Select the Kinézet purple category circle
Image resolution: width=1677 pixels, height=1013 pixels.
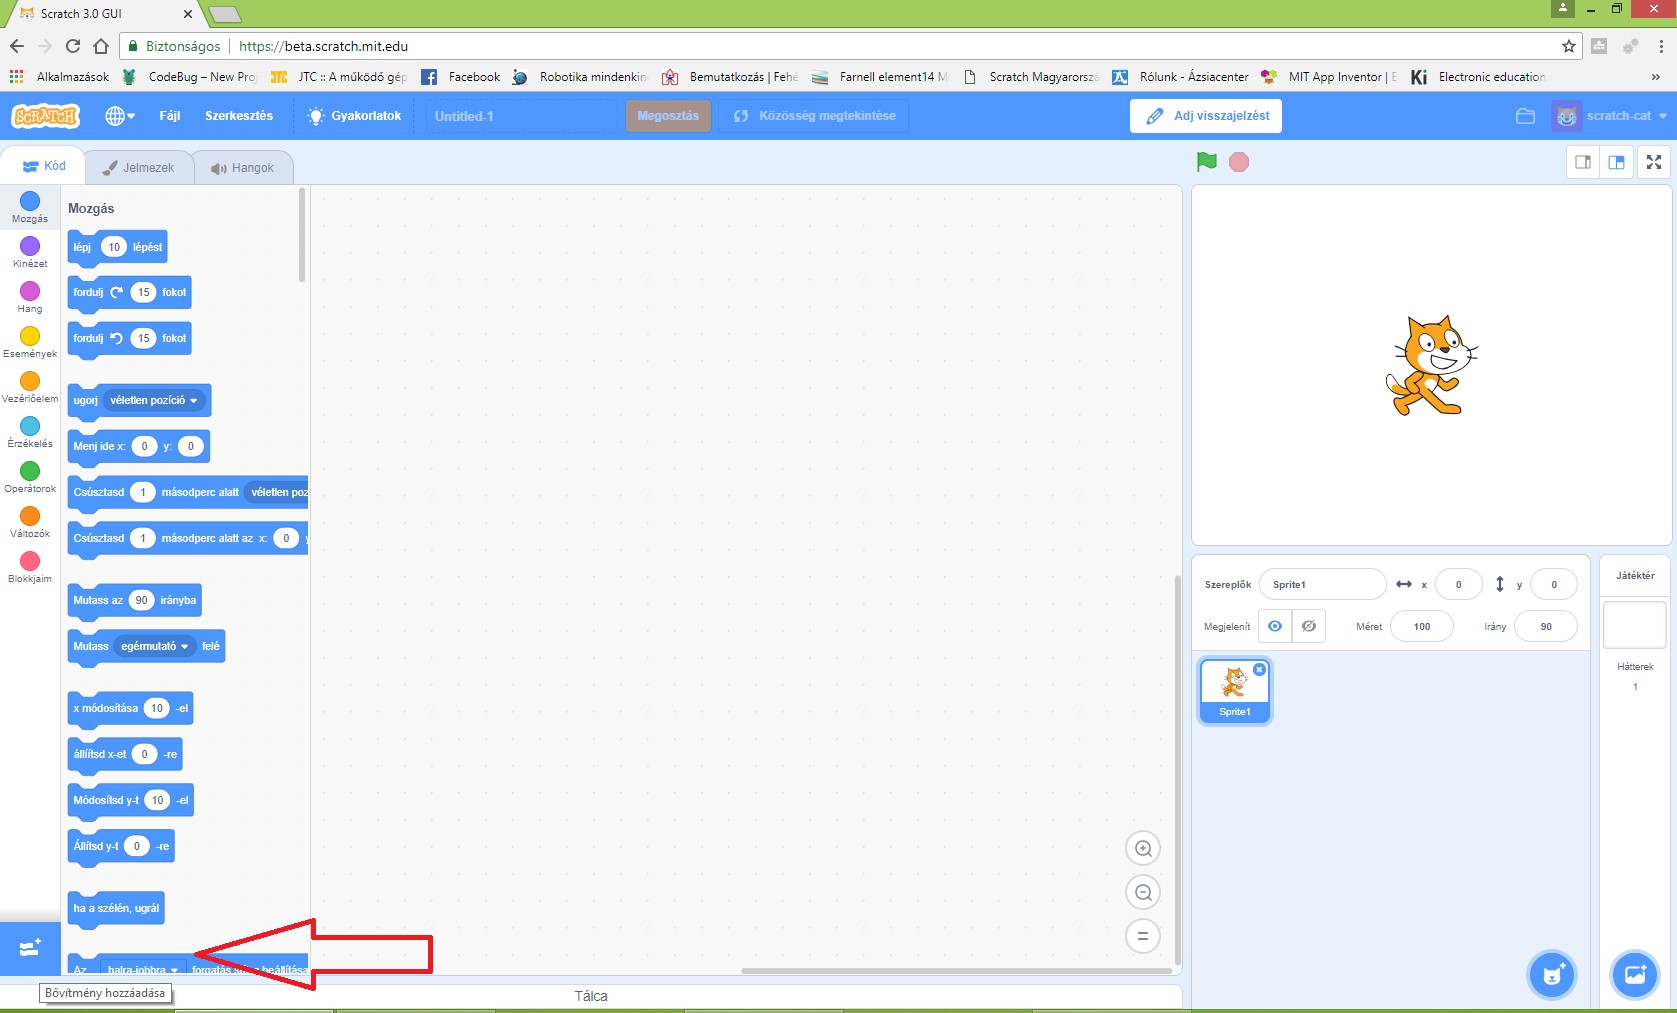tap(30, 246)
